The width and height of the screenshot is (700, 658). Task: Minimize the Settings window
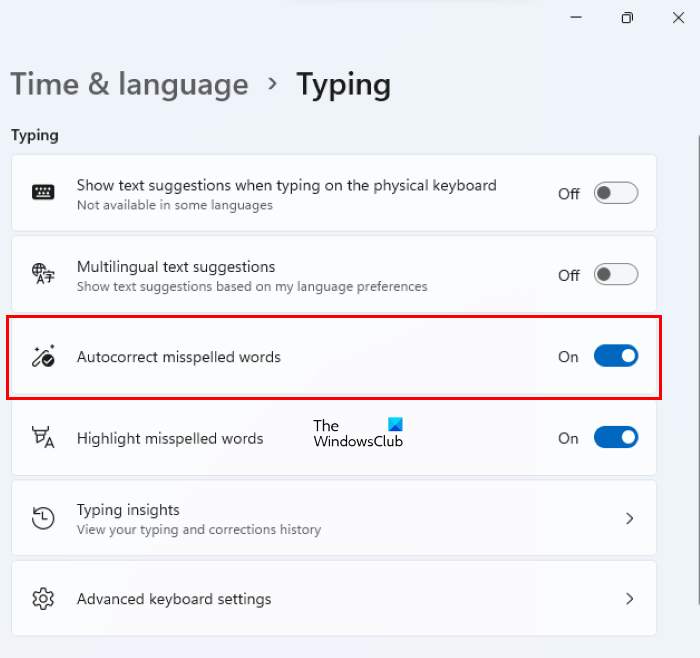point(577,18)
